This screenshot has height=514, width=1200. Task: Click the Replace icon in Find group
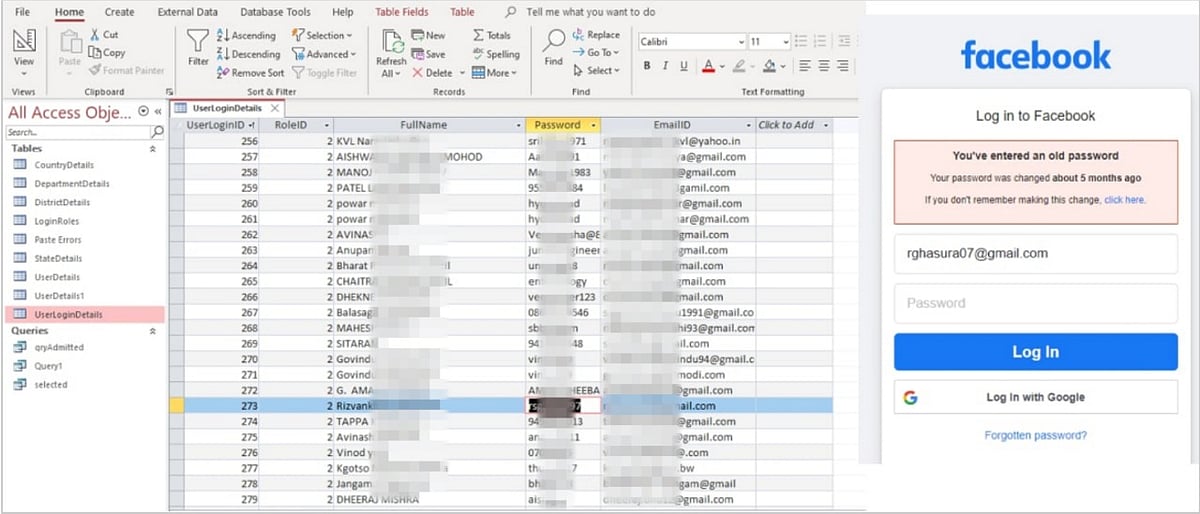tap(578, 35)
